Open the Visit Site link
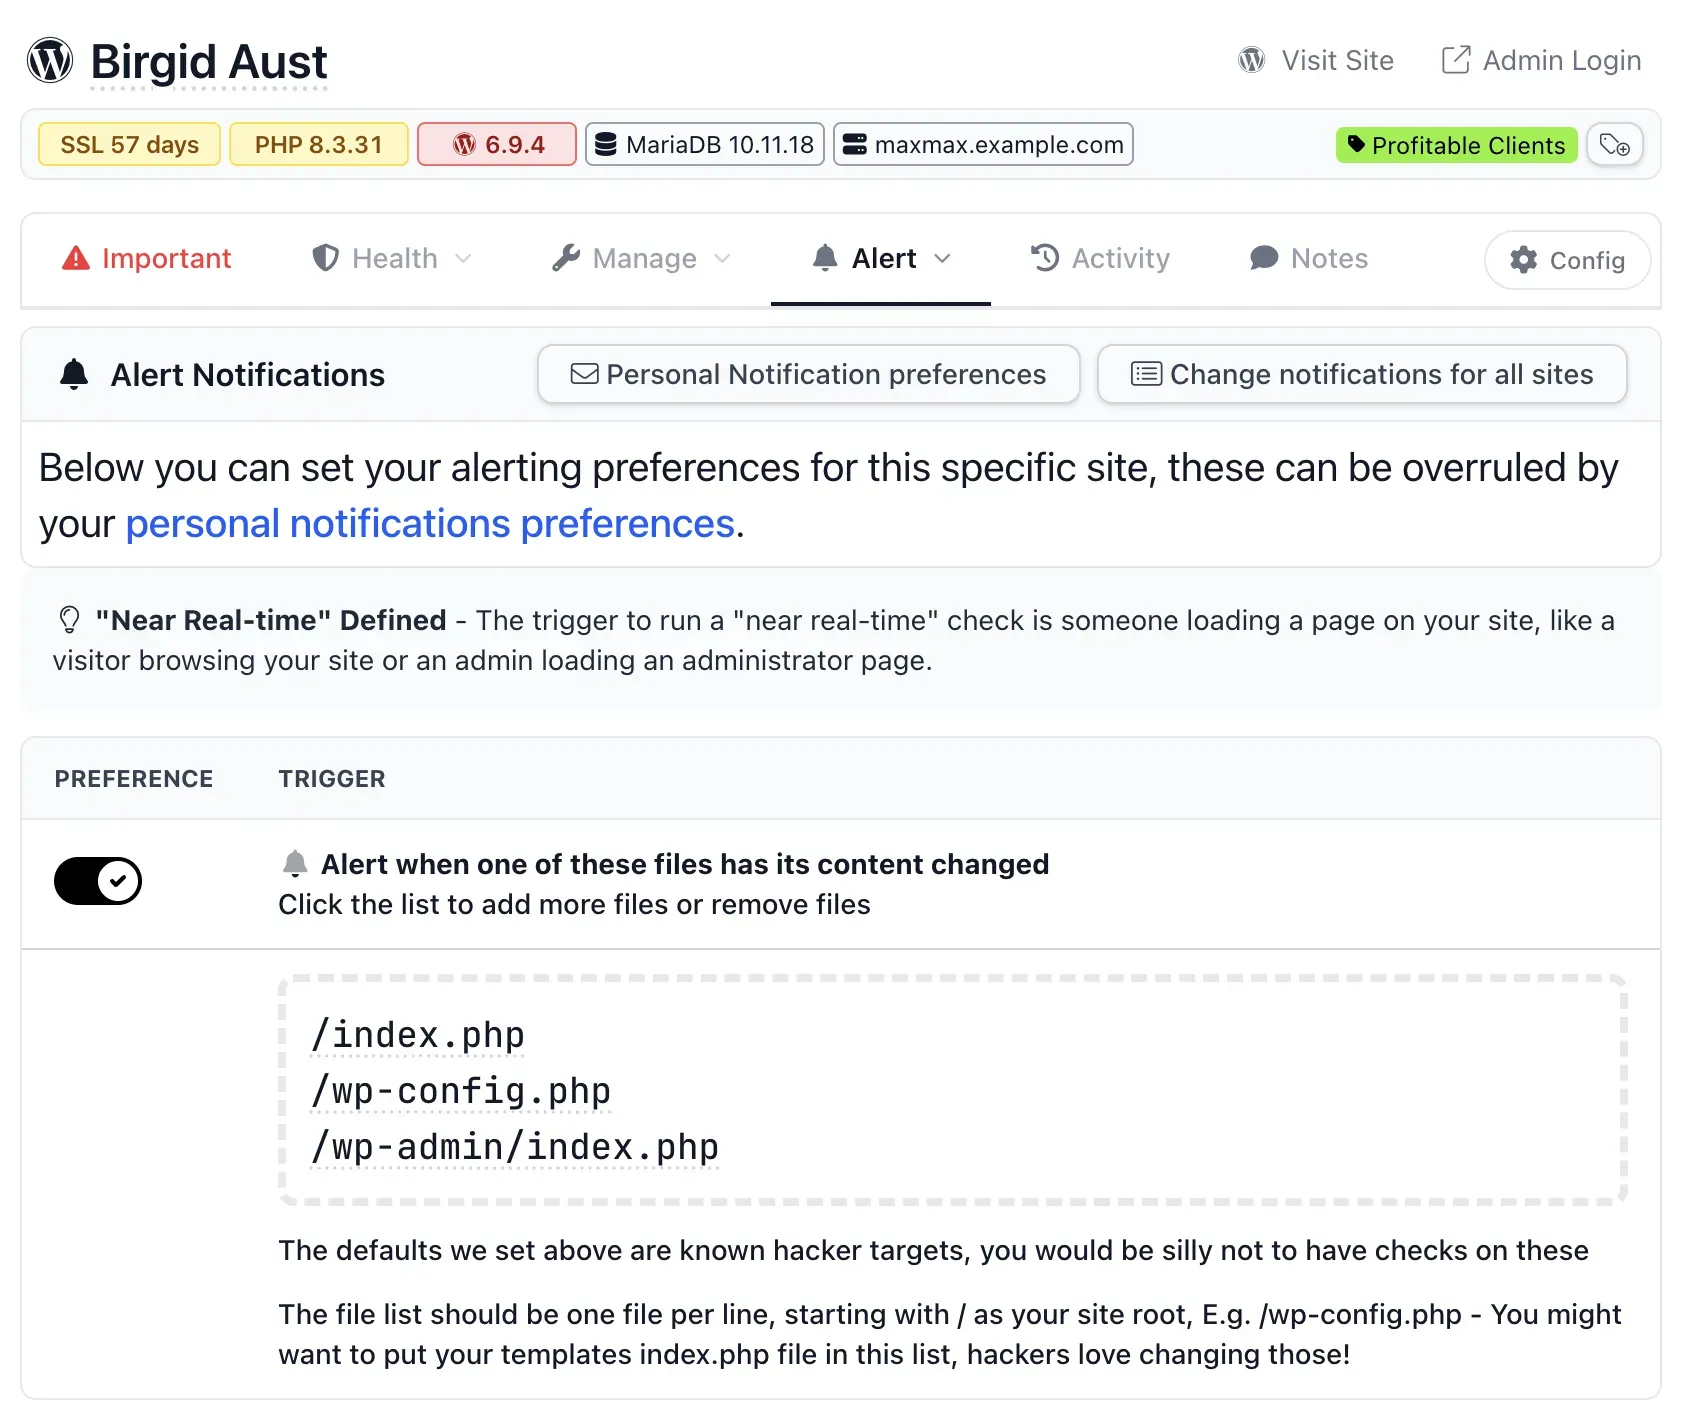This screenshot has width=1686, height=1424. [1316, 60]
